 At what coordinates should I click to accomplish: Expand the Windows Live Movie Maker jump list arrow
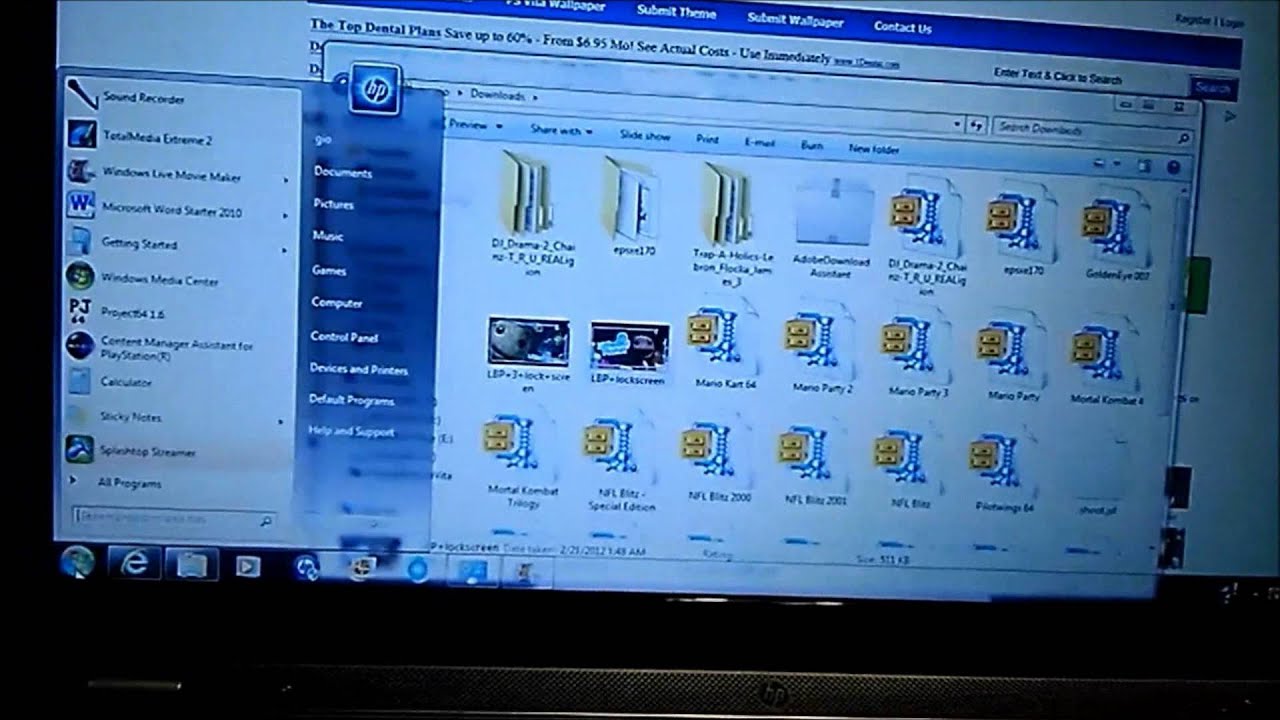pos(285,180)
